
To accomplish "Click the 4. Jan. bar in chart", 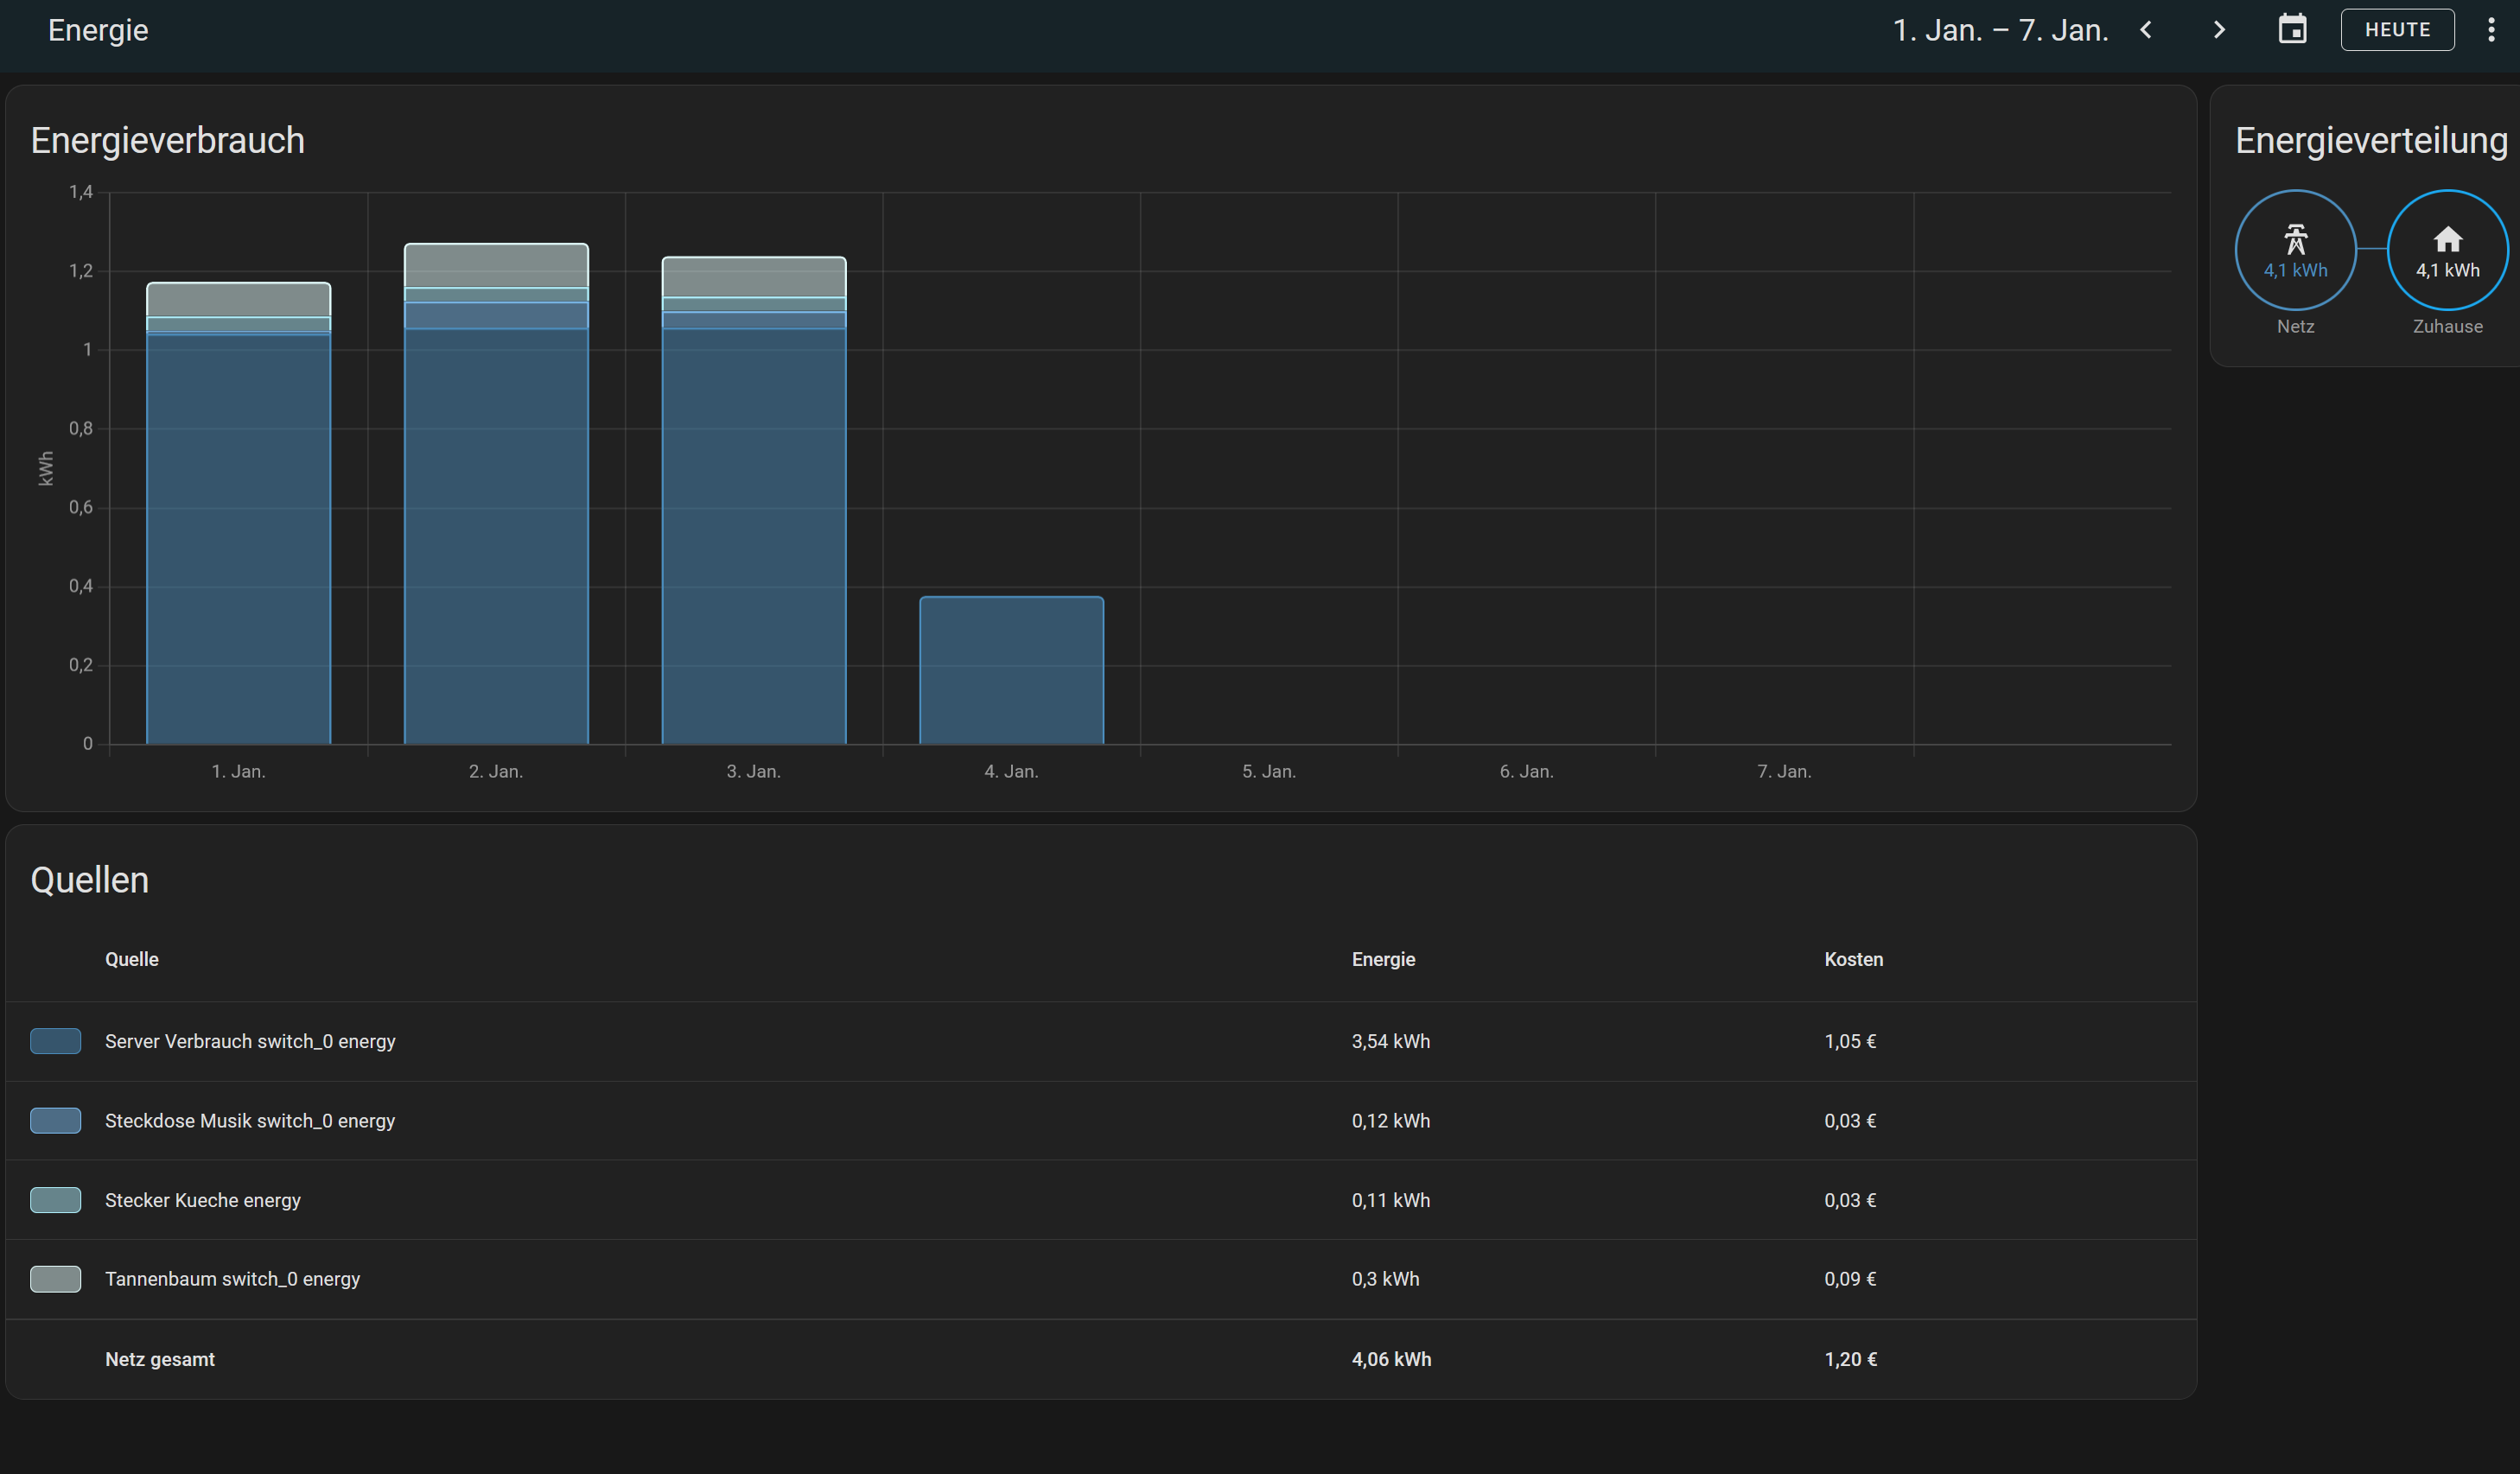I will pyautogui.click(x=1011, y=670).
